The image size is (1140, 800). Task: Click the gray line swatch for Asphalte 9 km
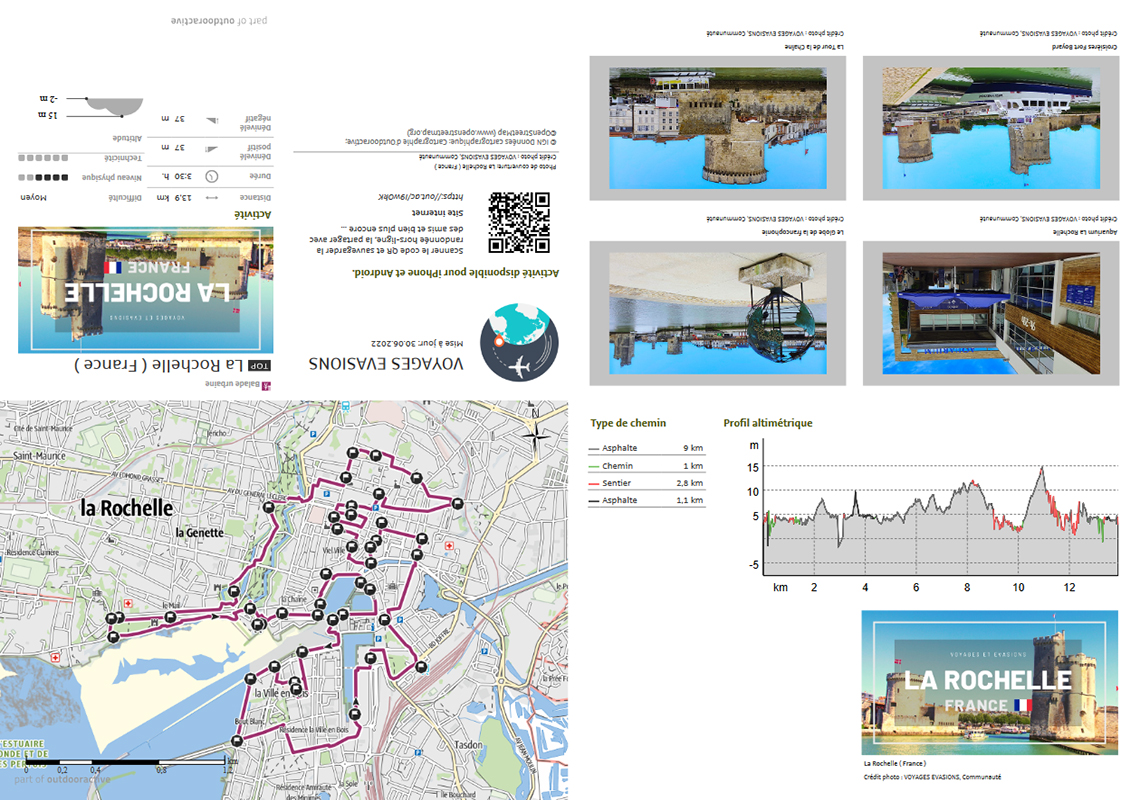tap(594, 449)
